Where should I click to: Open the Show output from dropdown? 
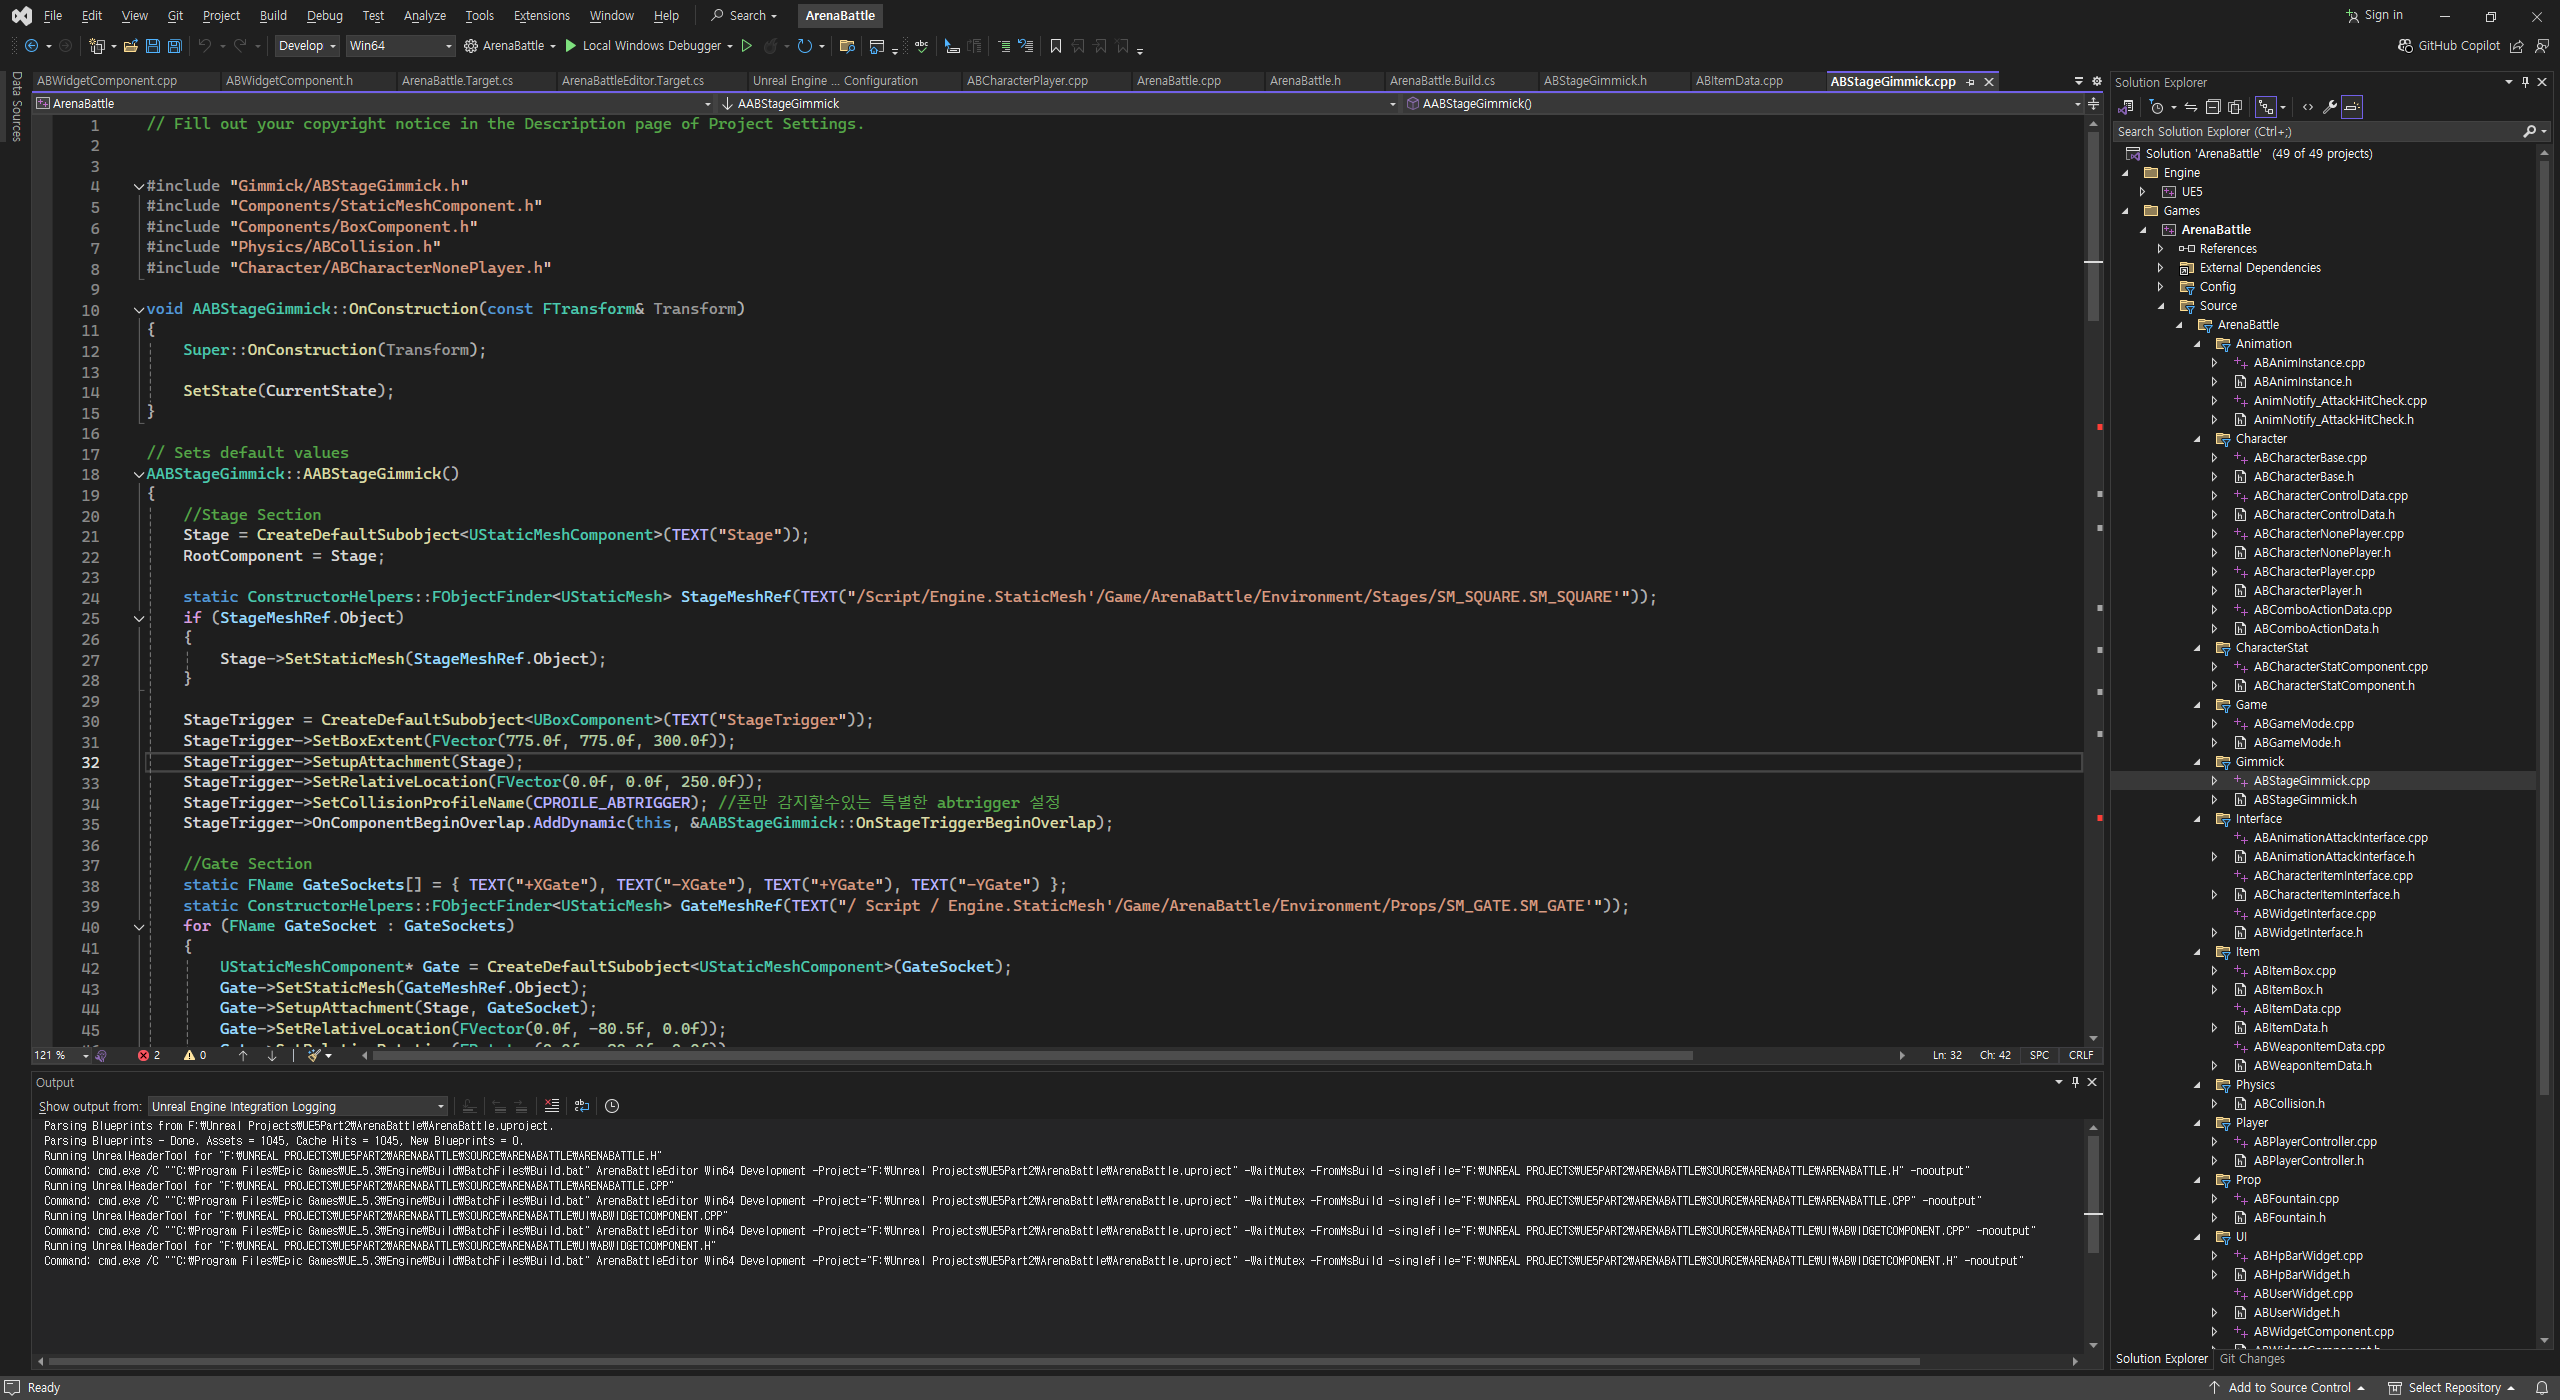pyautogui.click(x=297, y=1106)
